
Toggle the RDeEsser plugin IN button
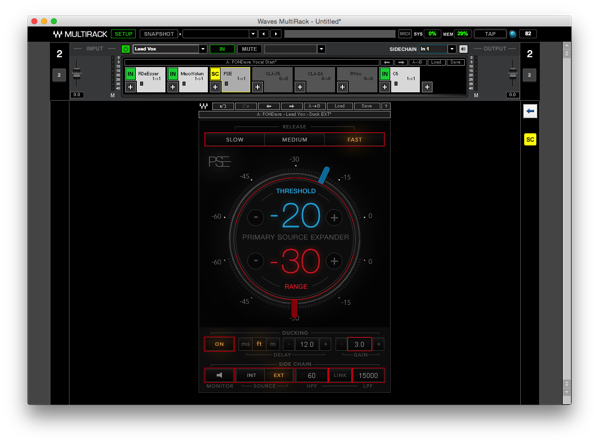(x=130, y=74)
